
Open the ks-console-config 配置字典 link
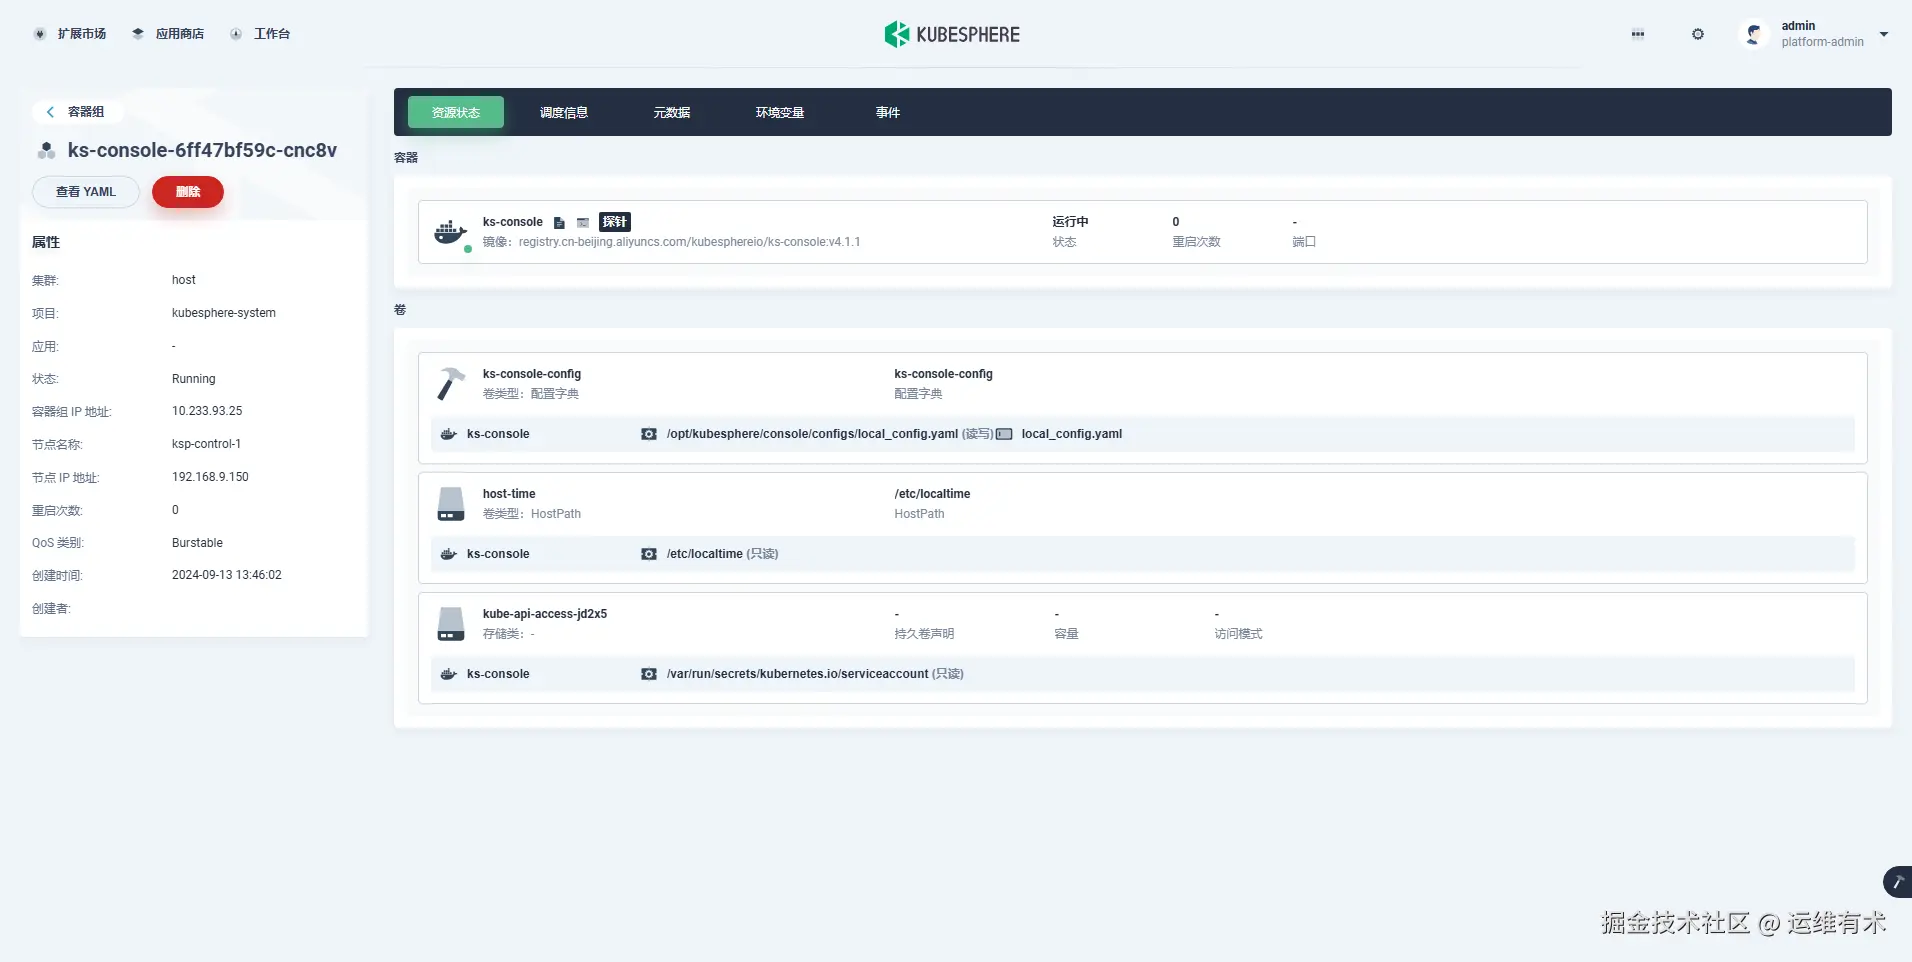coord(944,374)
